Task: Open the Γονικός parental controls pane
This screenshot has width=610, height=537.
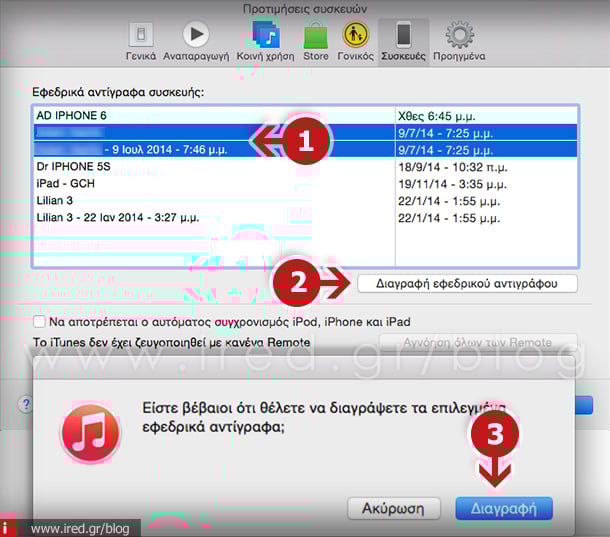Action: pos(355,42)
